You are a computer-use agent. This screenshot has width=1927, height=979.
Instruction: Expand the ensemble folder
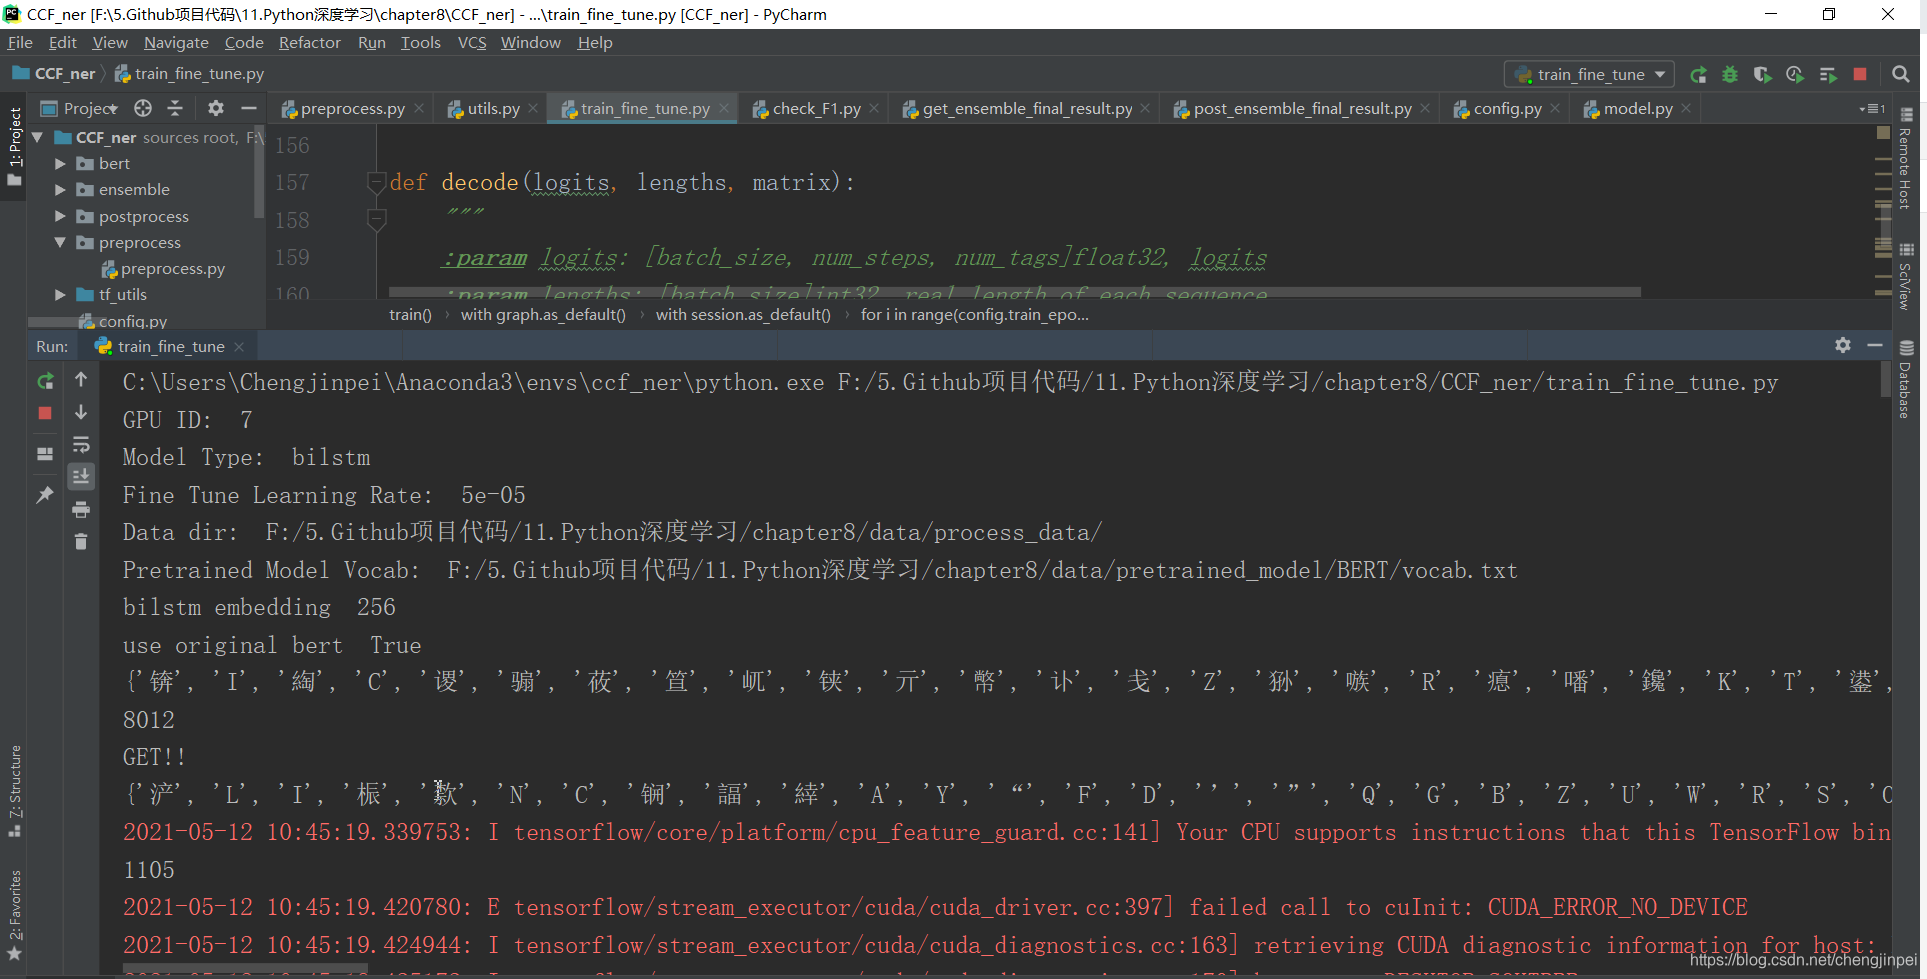60,189
